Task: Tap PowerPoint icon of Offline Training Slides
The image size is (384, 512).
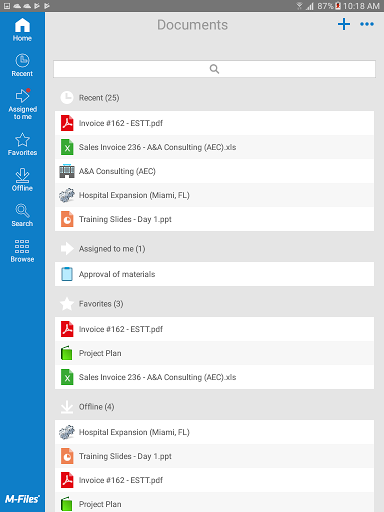Action: click(67, 456)
